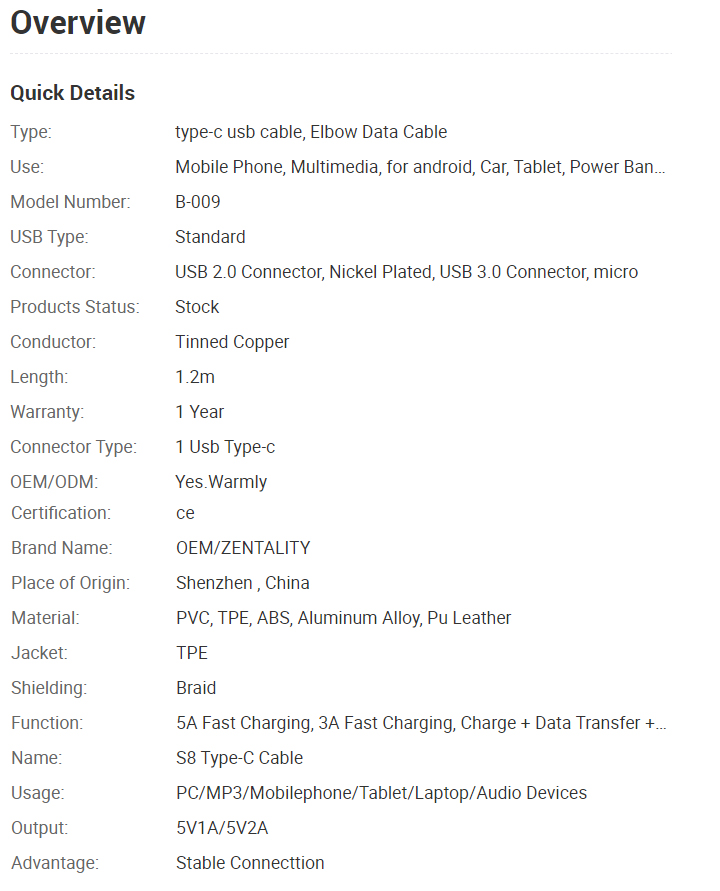Click the Material value list
720x891 pixels.
coord(343,618)
